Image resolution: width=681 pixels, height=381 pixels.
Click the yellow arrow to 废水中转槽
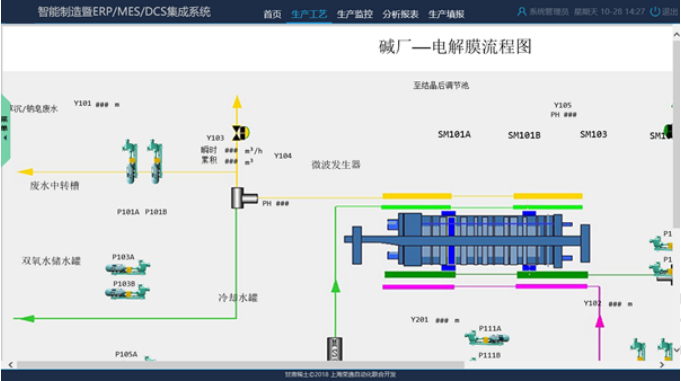(26, 172)
